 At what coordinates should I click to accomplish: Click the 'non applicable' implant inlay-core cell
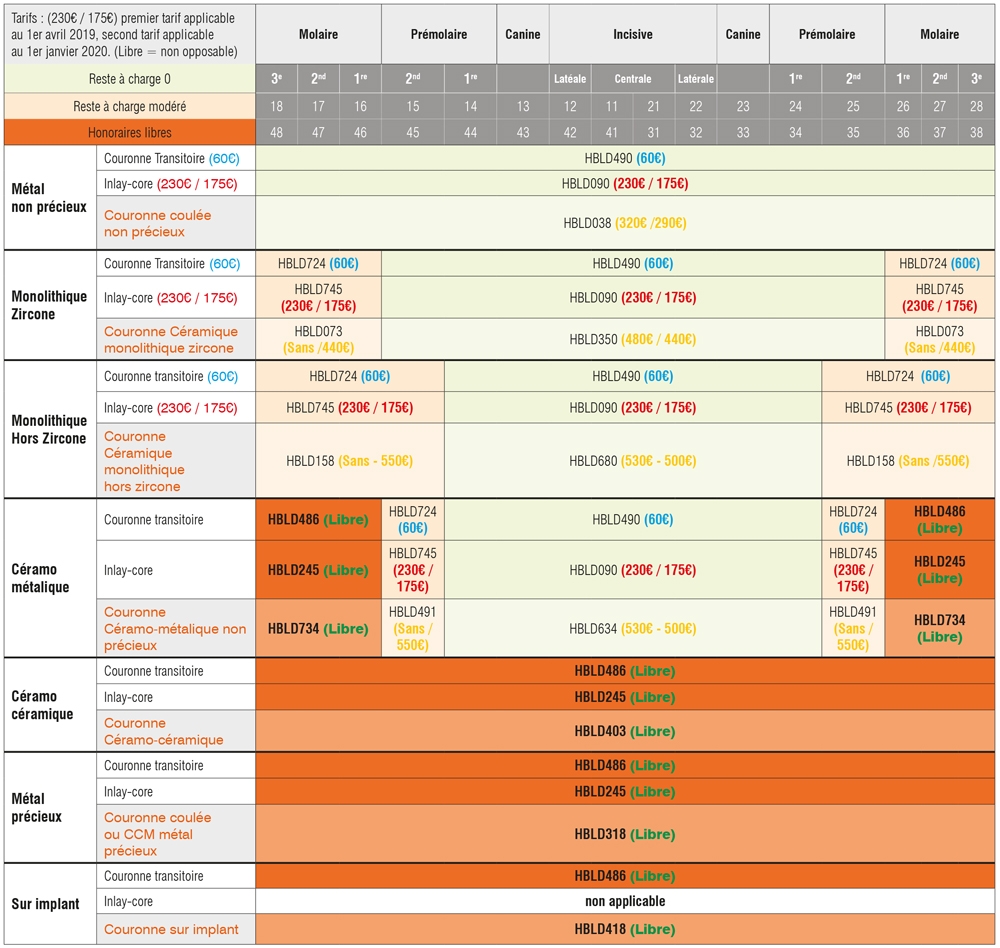[x=625, y=901]
